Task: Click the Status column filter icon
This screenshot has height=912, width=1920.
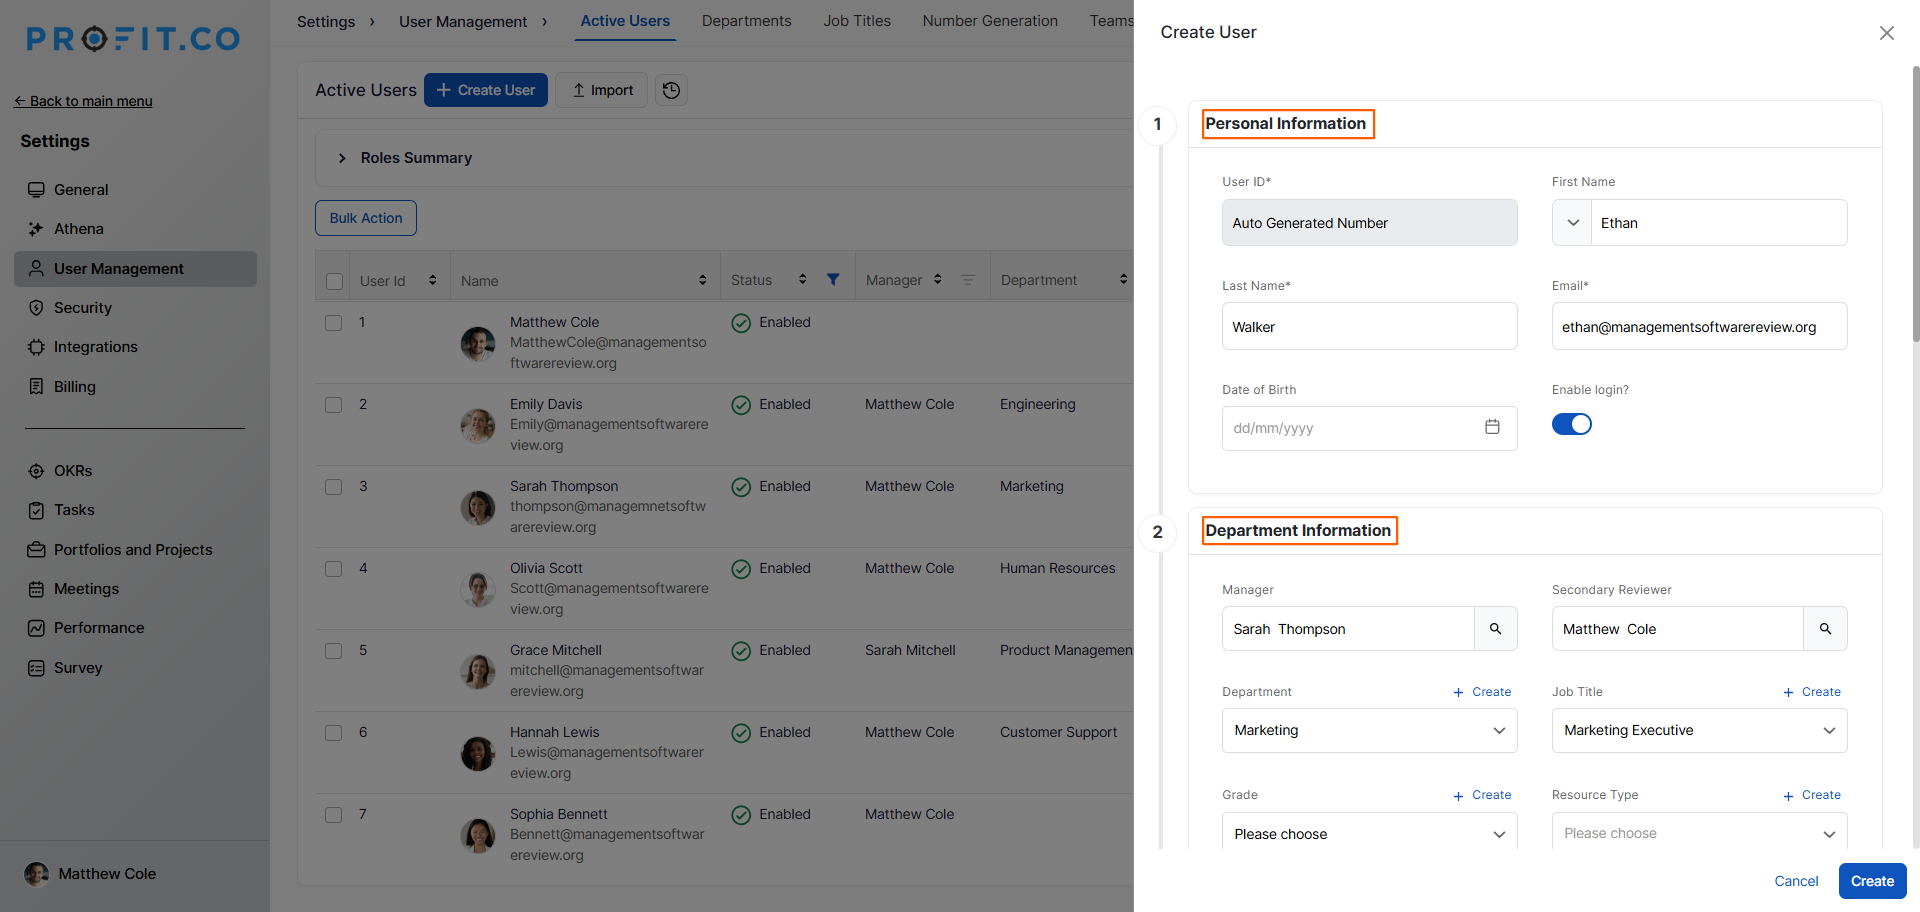Action: pyautogui.click(x=833, y=280)
